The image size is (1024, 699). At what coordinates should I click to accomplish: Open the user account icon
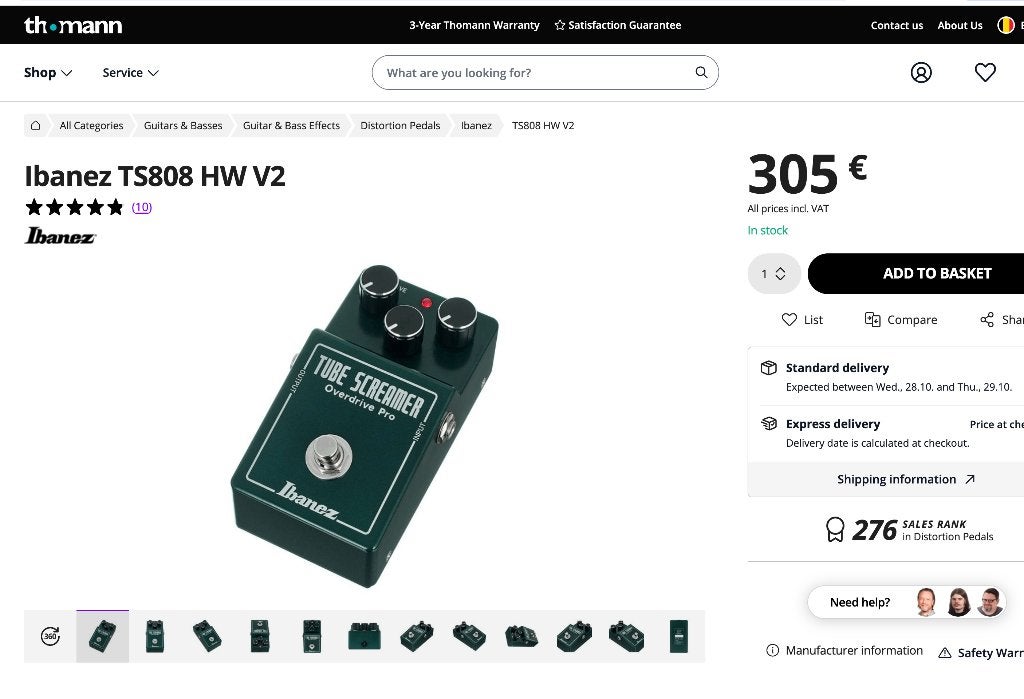[x=921, y=73]
